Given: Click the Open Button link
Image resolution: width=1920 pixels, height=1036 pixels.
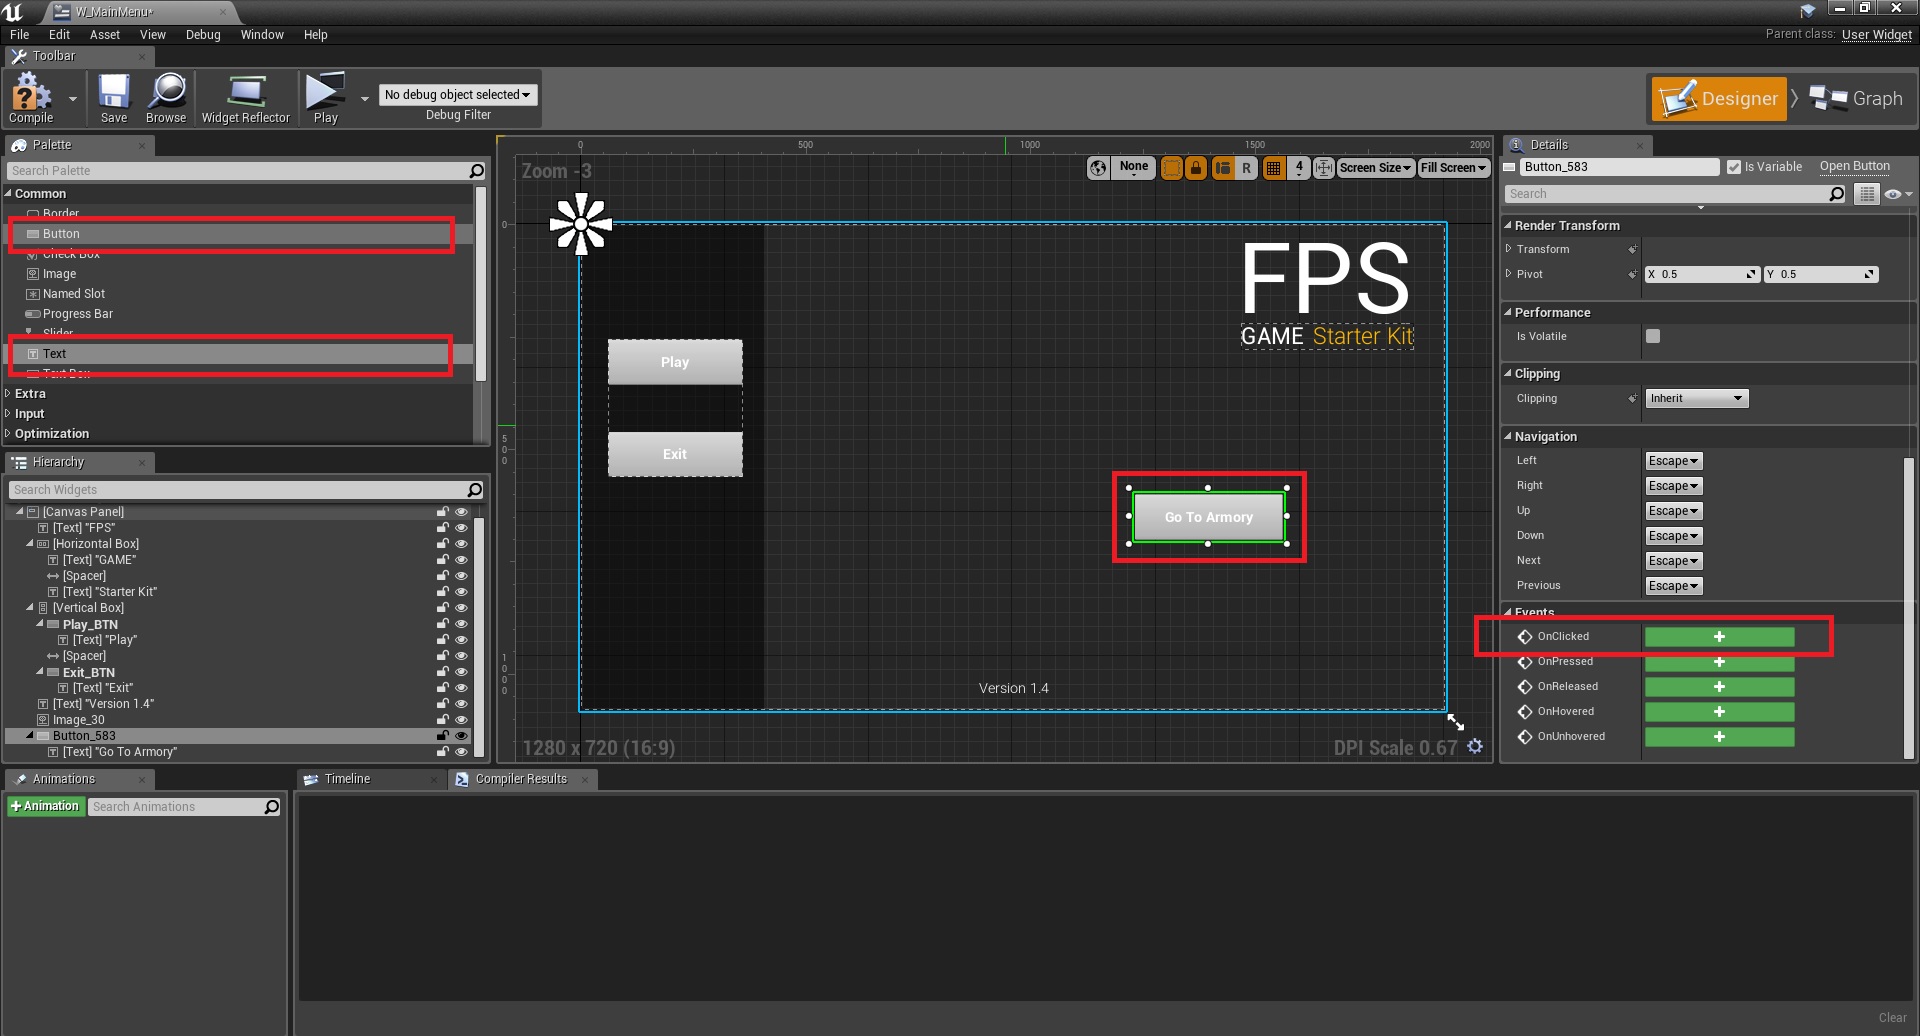Looking at the screenshot, I should click(x=1854, y=167).
